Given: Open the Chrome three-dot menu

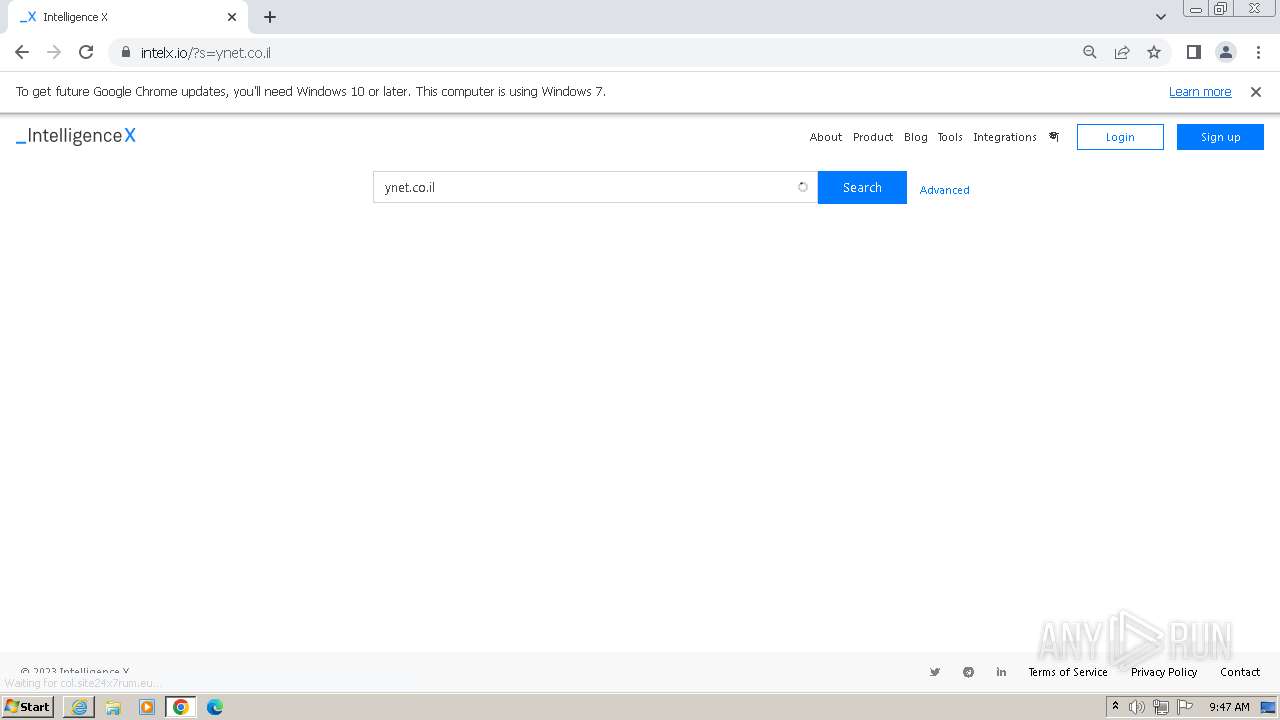Looking at the screenshot, I should coord(1257,52).
